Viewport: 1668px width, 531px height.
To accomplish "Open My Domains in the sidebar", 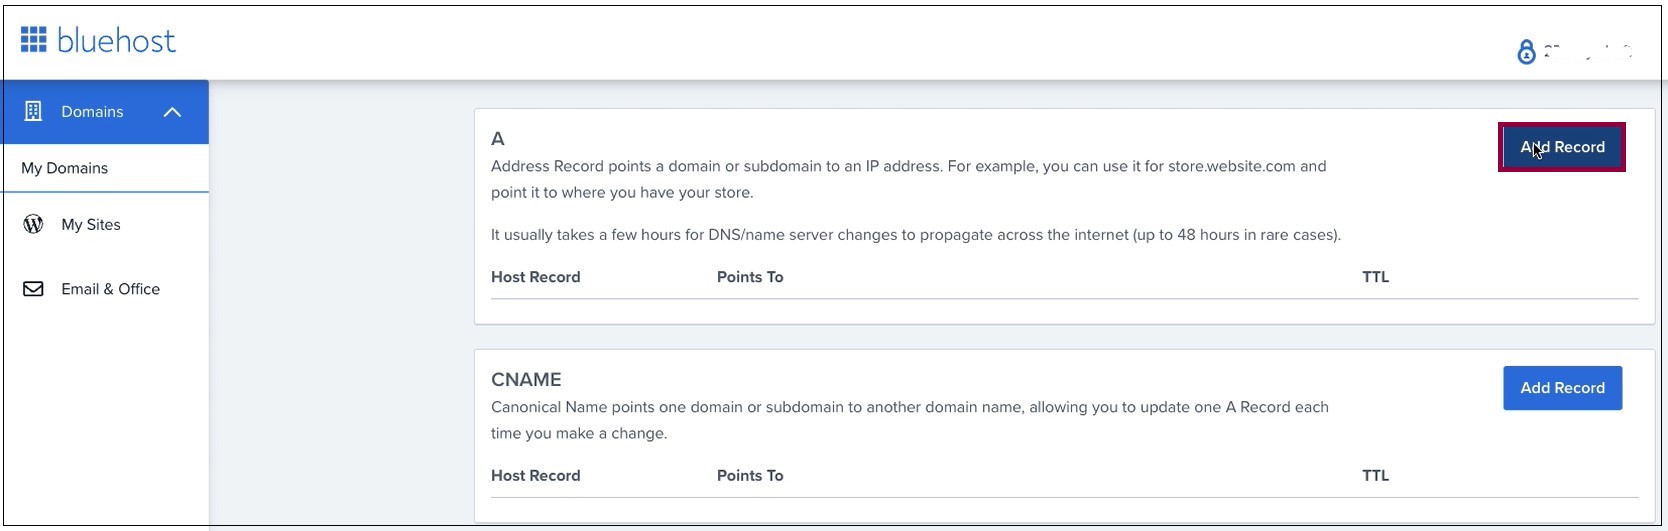I will [x=65, y=168].
